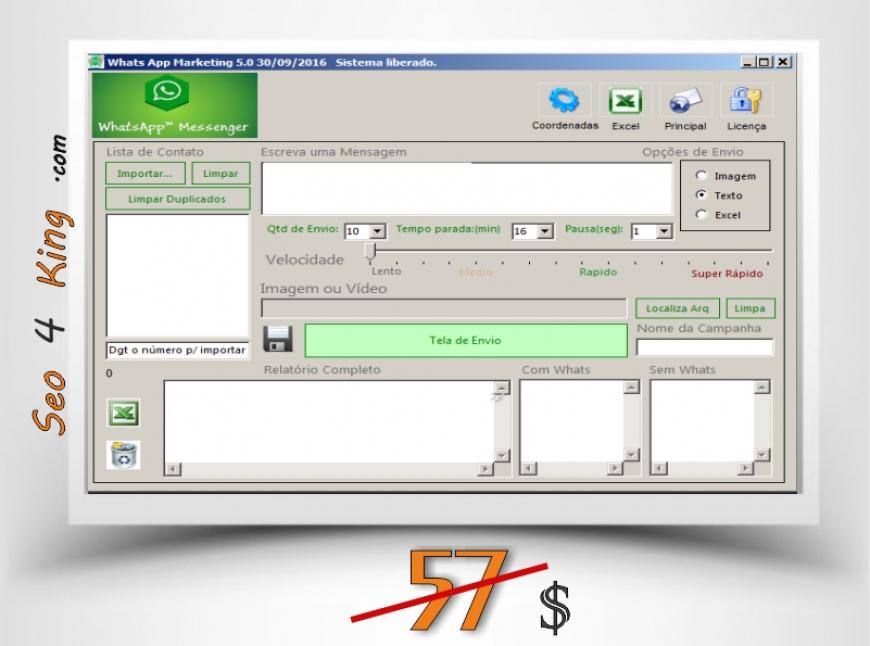Click the number import input field

tap(178, 350)
